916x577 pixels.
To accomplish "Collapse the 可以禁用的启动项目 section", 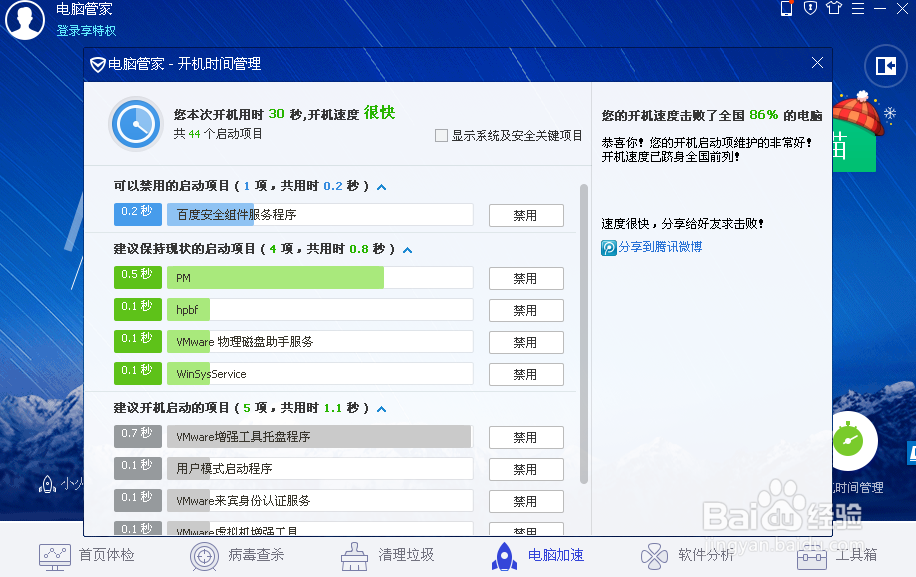I will [x=381, y=187].
